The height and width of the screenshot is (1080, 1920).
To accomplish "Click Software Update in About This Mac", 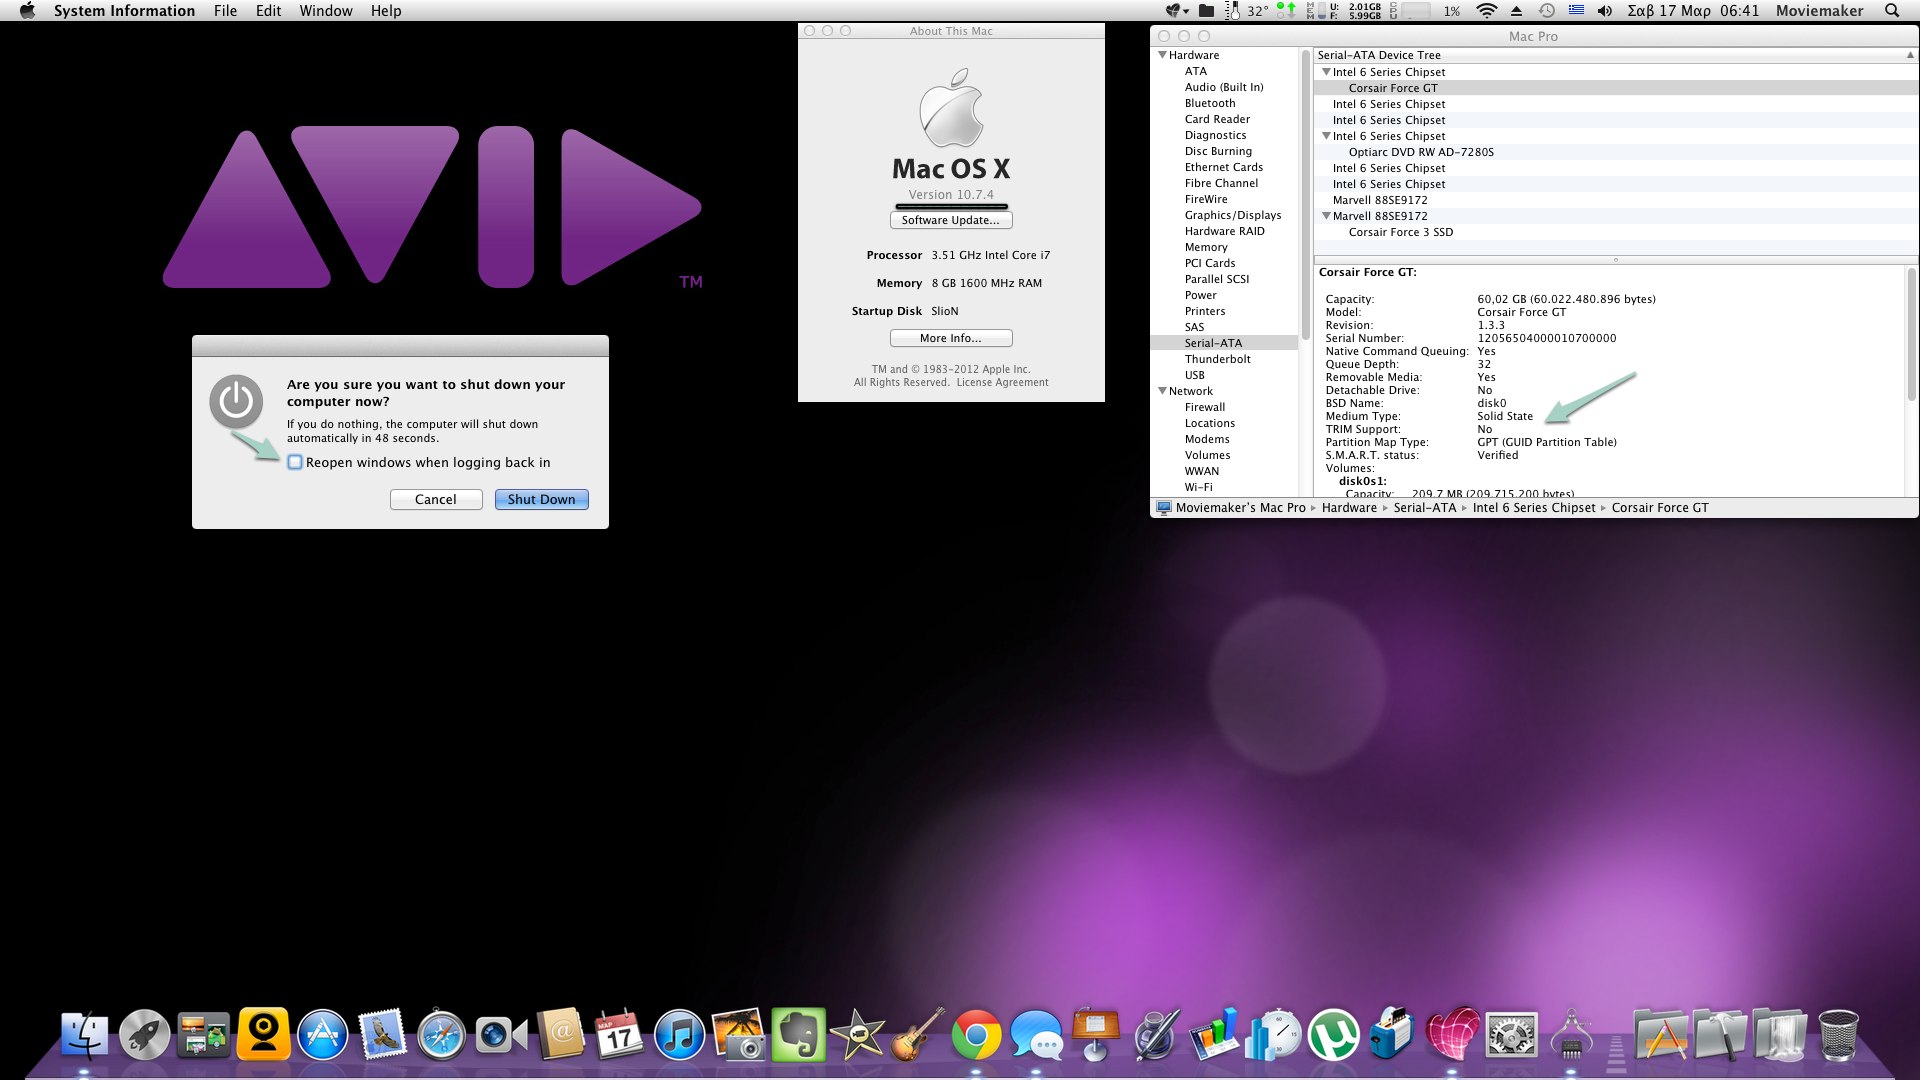I will click(x=951, y=220).
